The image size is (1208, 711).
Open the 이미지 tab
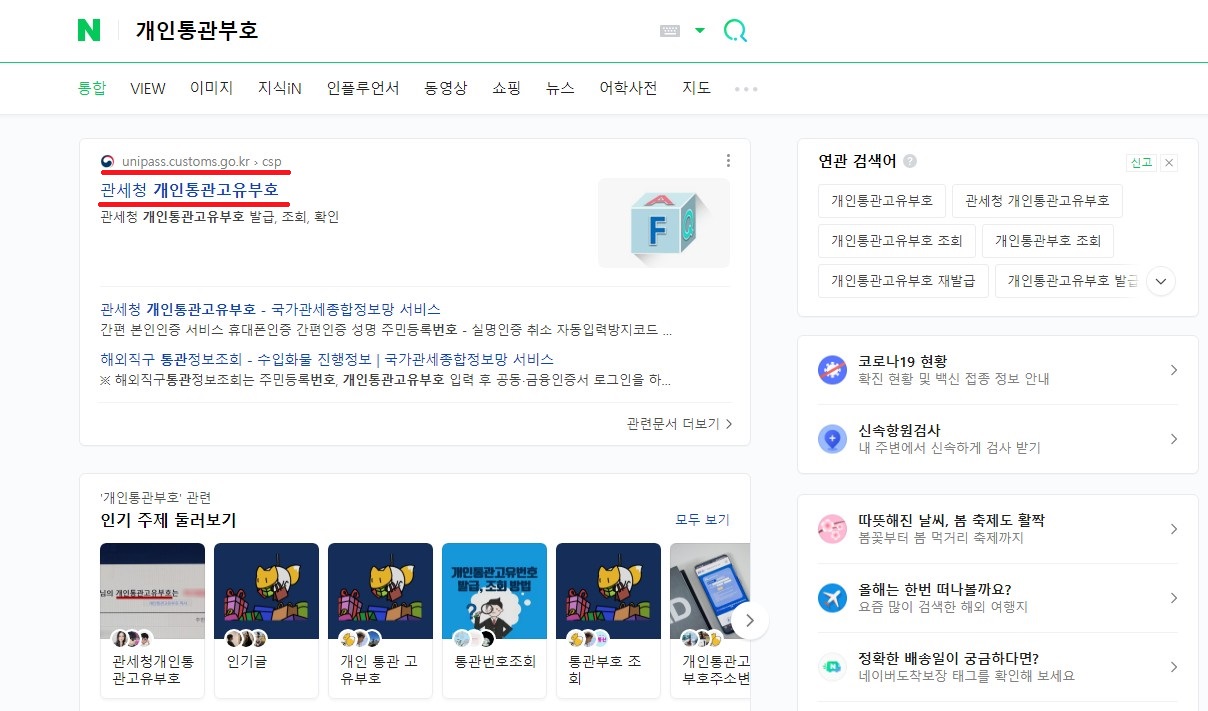(212, 88)
